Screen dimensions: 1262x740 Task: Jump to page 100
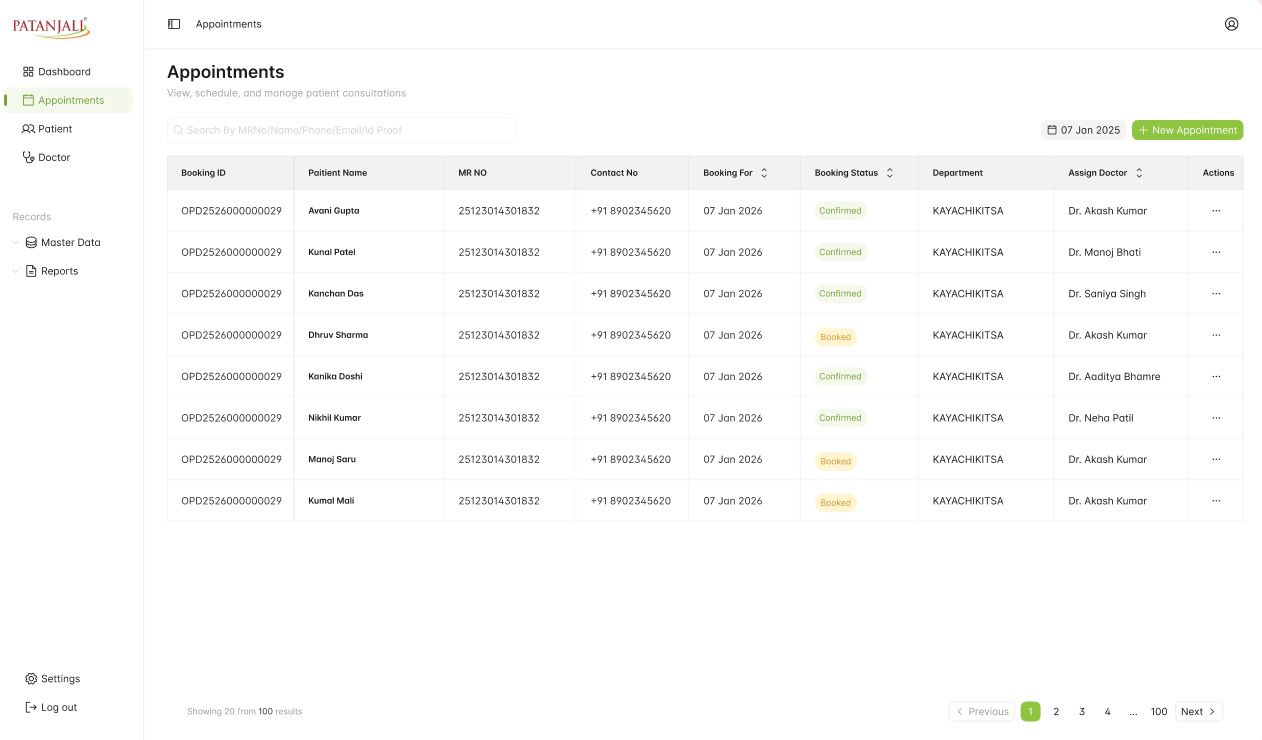pos(1159,712)
